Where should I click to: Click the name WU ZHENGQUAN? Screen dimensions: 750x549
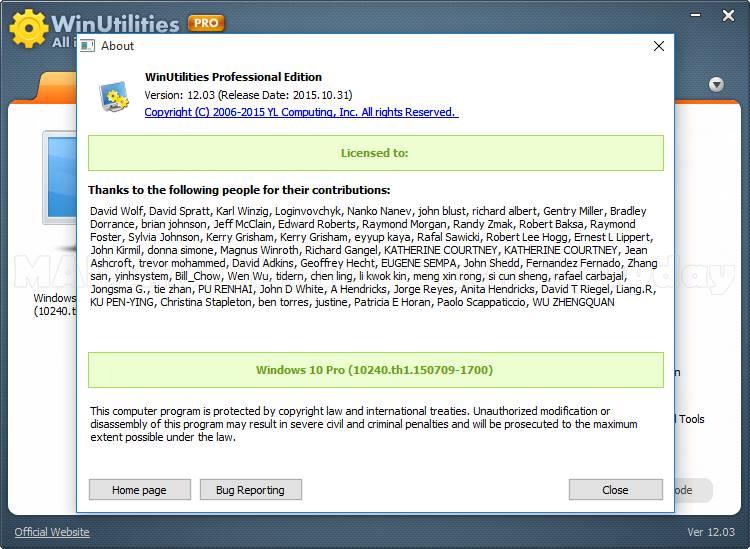573,302
